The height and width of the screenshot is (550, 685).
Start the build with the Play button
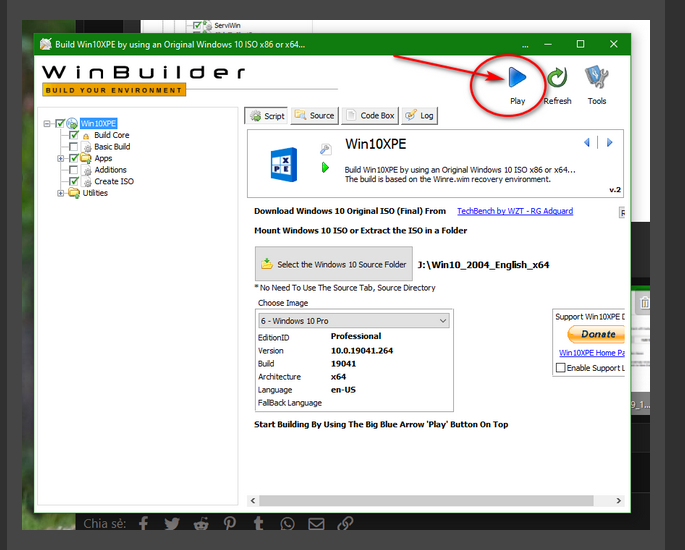tap(517, 78)
